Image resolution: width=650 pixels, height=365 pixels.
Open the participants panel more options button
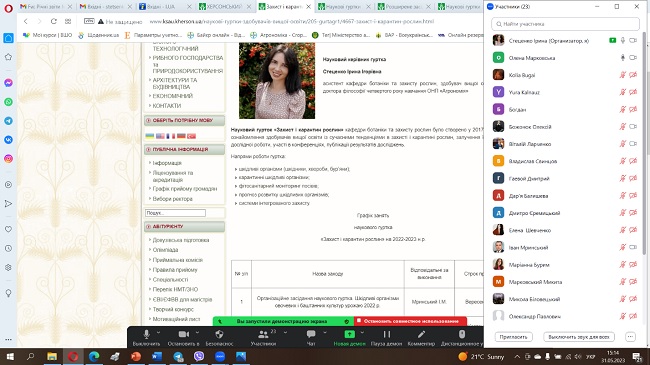click(x=630, y=337)
